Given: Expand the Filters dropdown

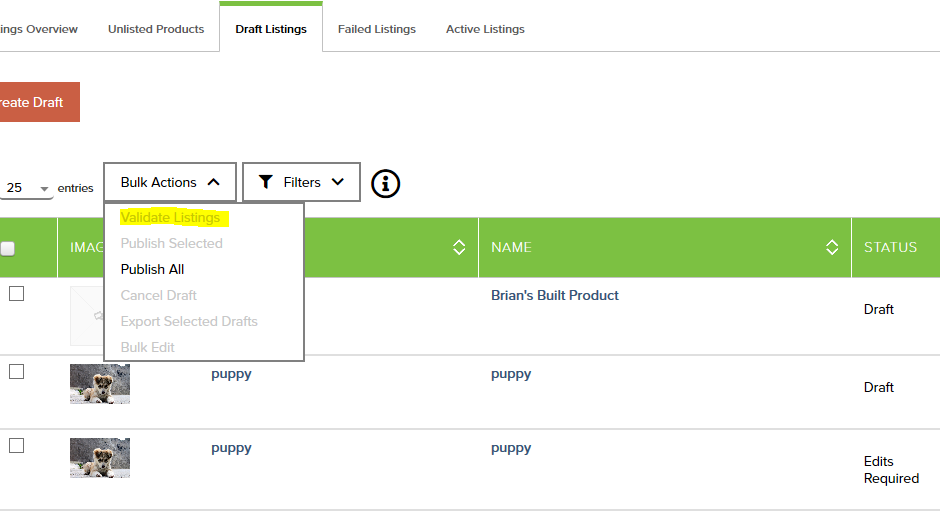Looking at the screenshot, I should (301, 182).
